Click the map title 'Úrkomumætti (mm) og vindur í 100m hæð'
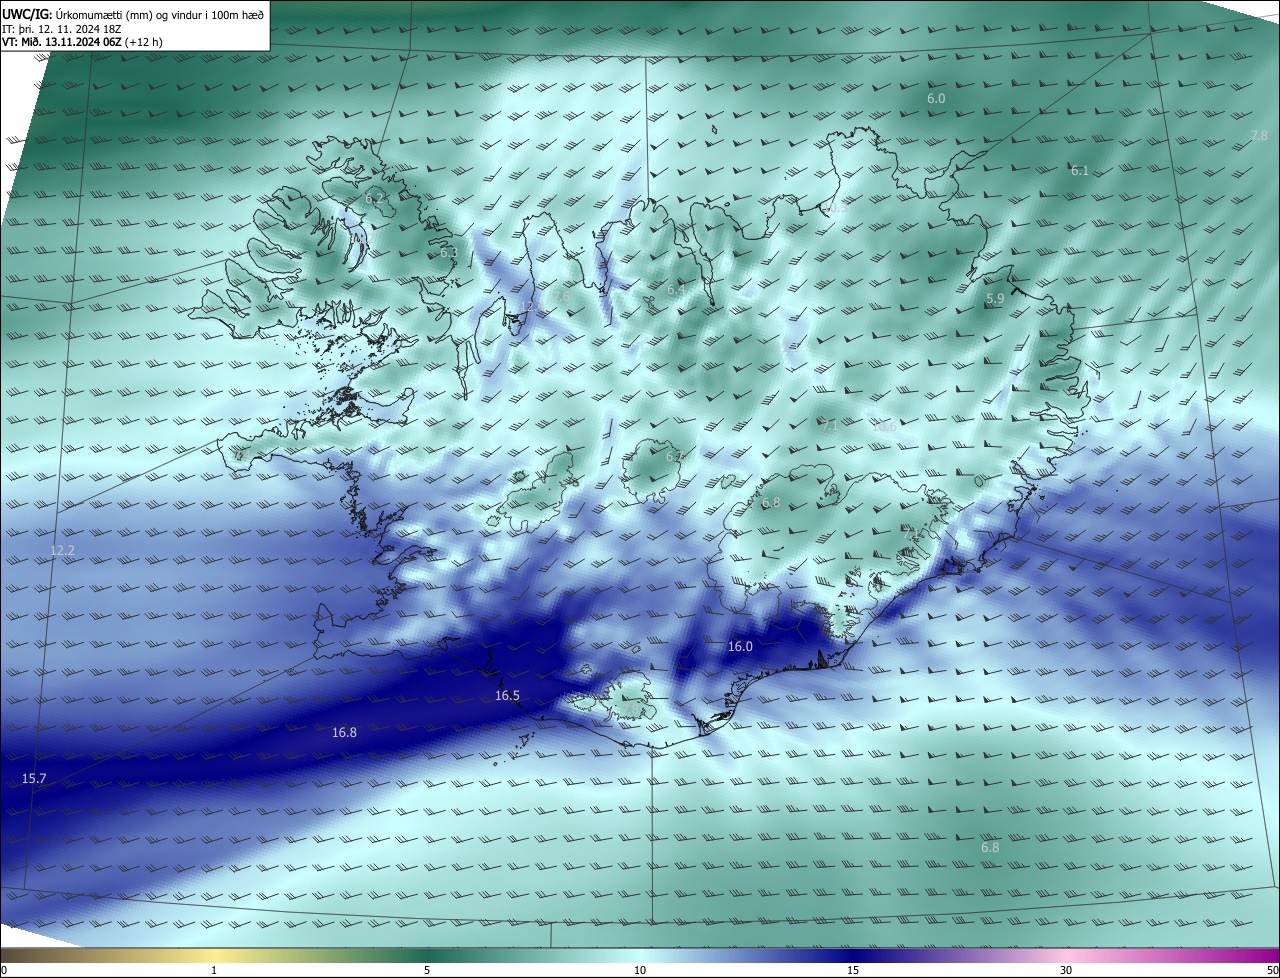Image resolution: width=1280 pixels, height=978 pixels. click(160, 14)
